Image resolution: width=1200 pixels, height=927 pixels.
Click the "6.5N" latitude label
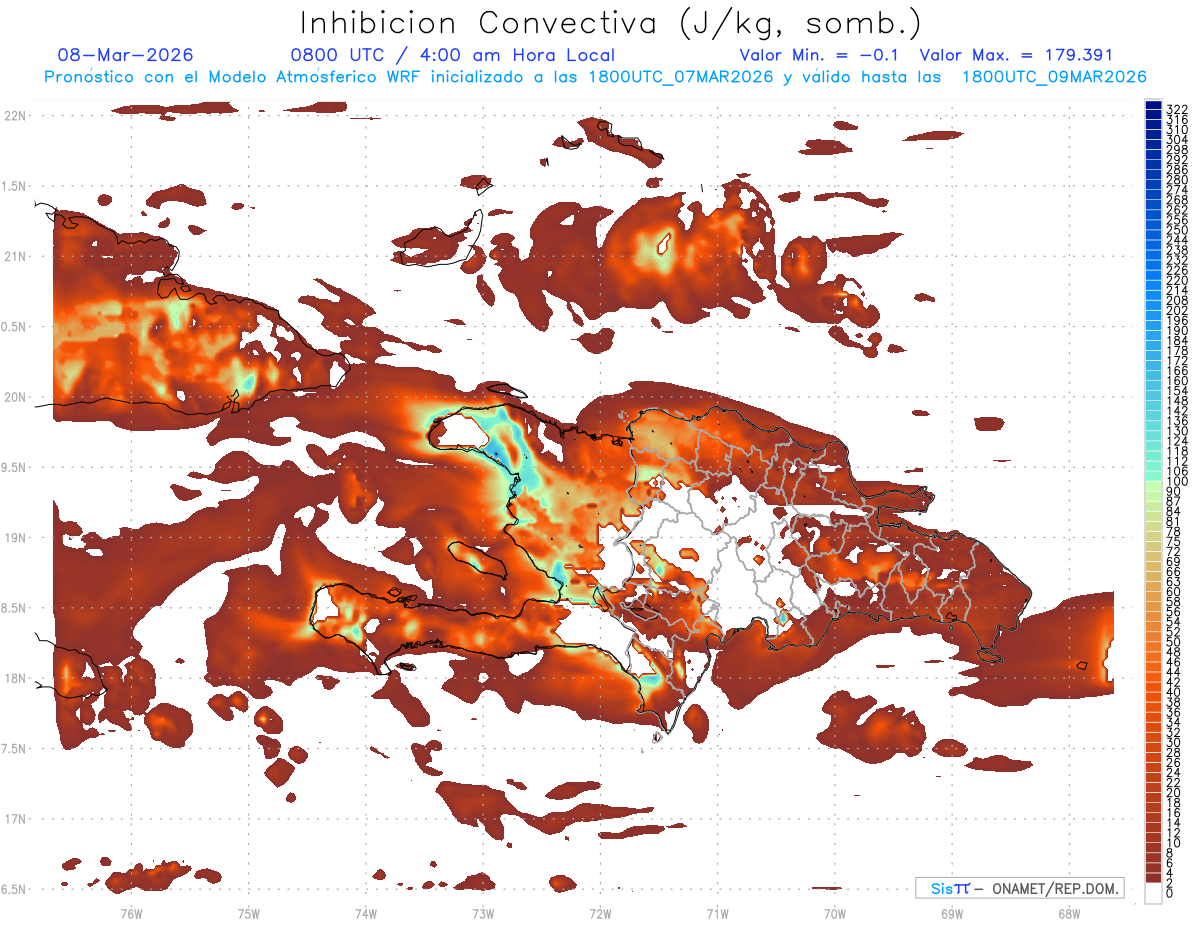[x=14, y=889]
